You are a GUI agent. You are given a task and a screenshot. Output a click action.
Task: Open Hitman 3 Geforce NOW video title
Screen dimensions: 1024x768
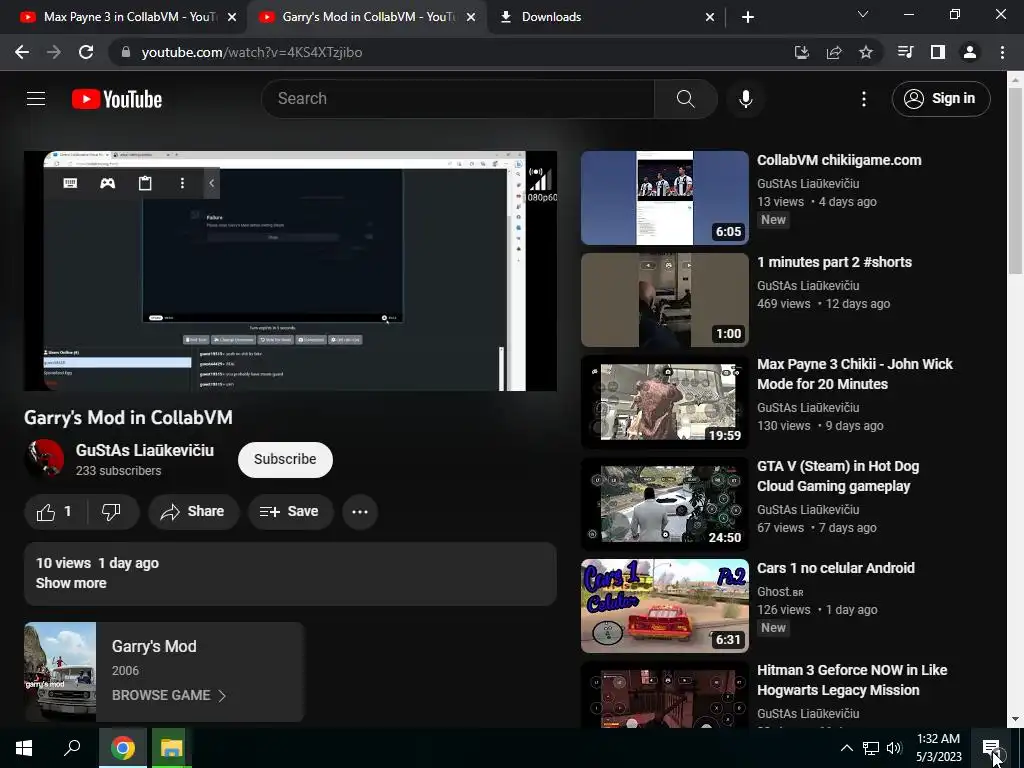852,680
